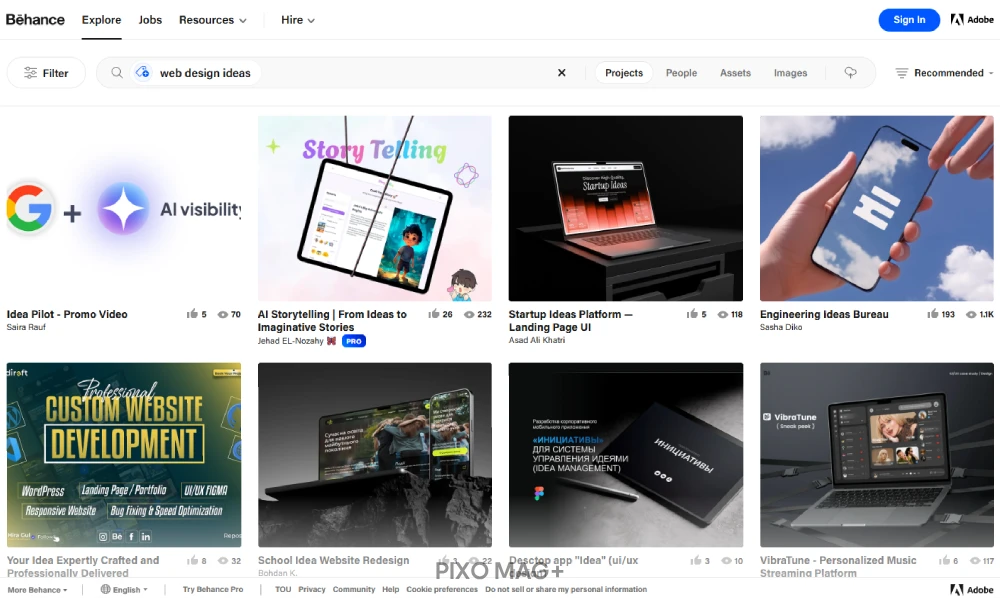The height and width of the screenshot is (600, 1000).
Task: Switch to the Assets tab
Action: [735, 73]
